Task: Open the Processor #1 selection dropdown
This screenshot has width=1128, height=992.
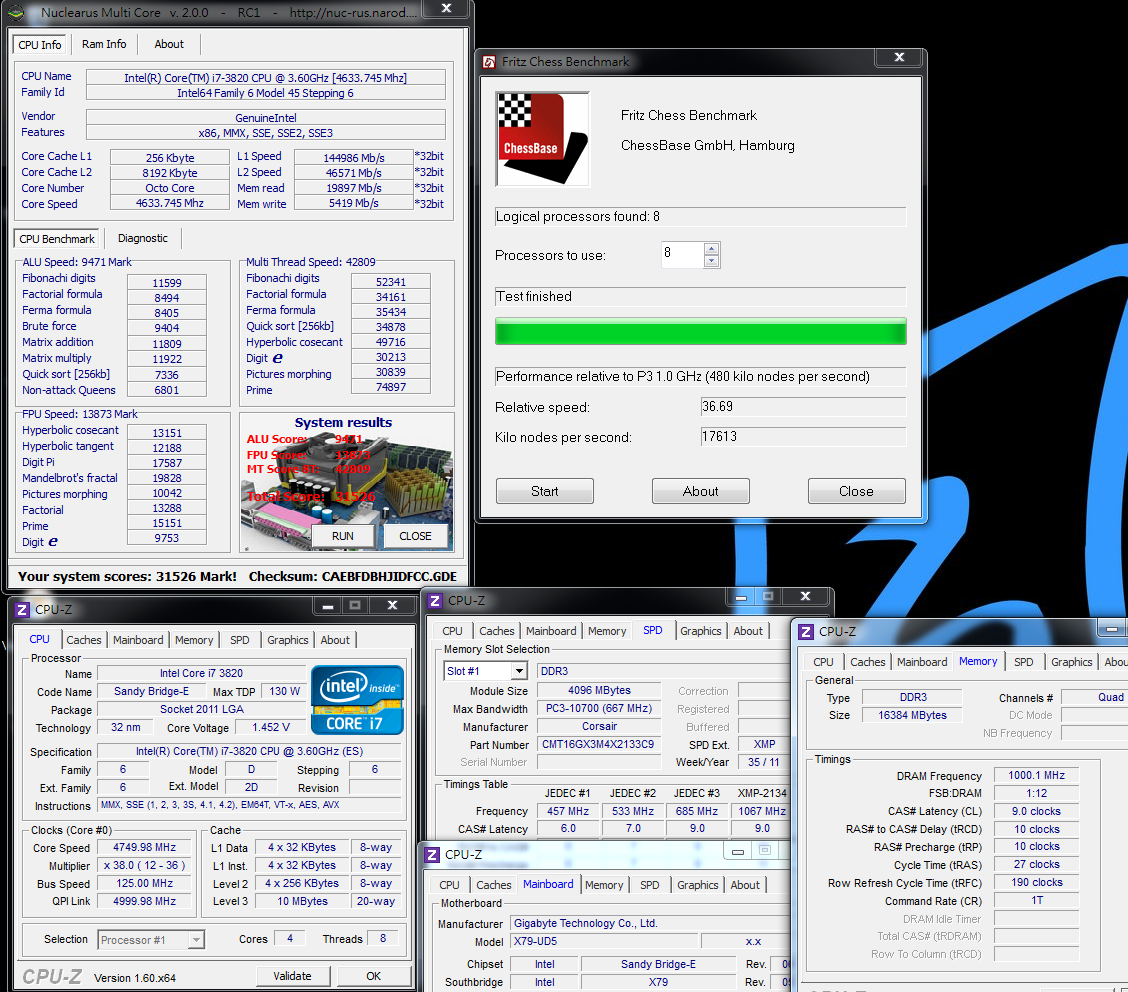Action: [196, 939]
